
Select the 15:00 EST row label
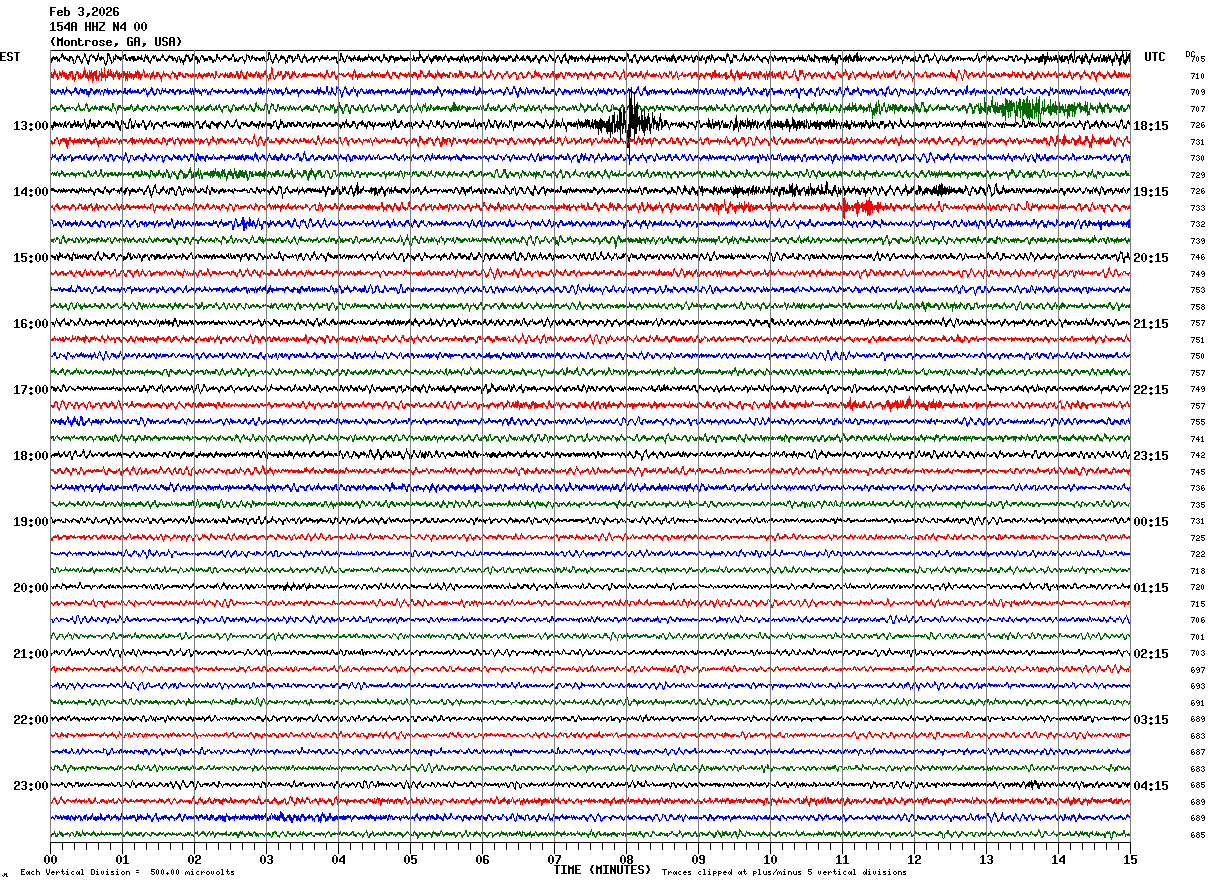click(x=31, y=258)
